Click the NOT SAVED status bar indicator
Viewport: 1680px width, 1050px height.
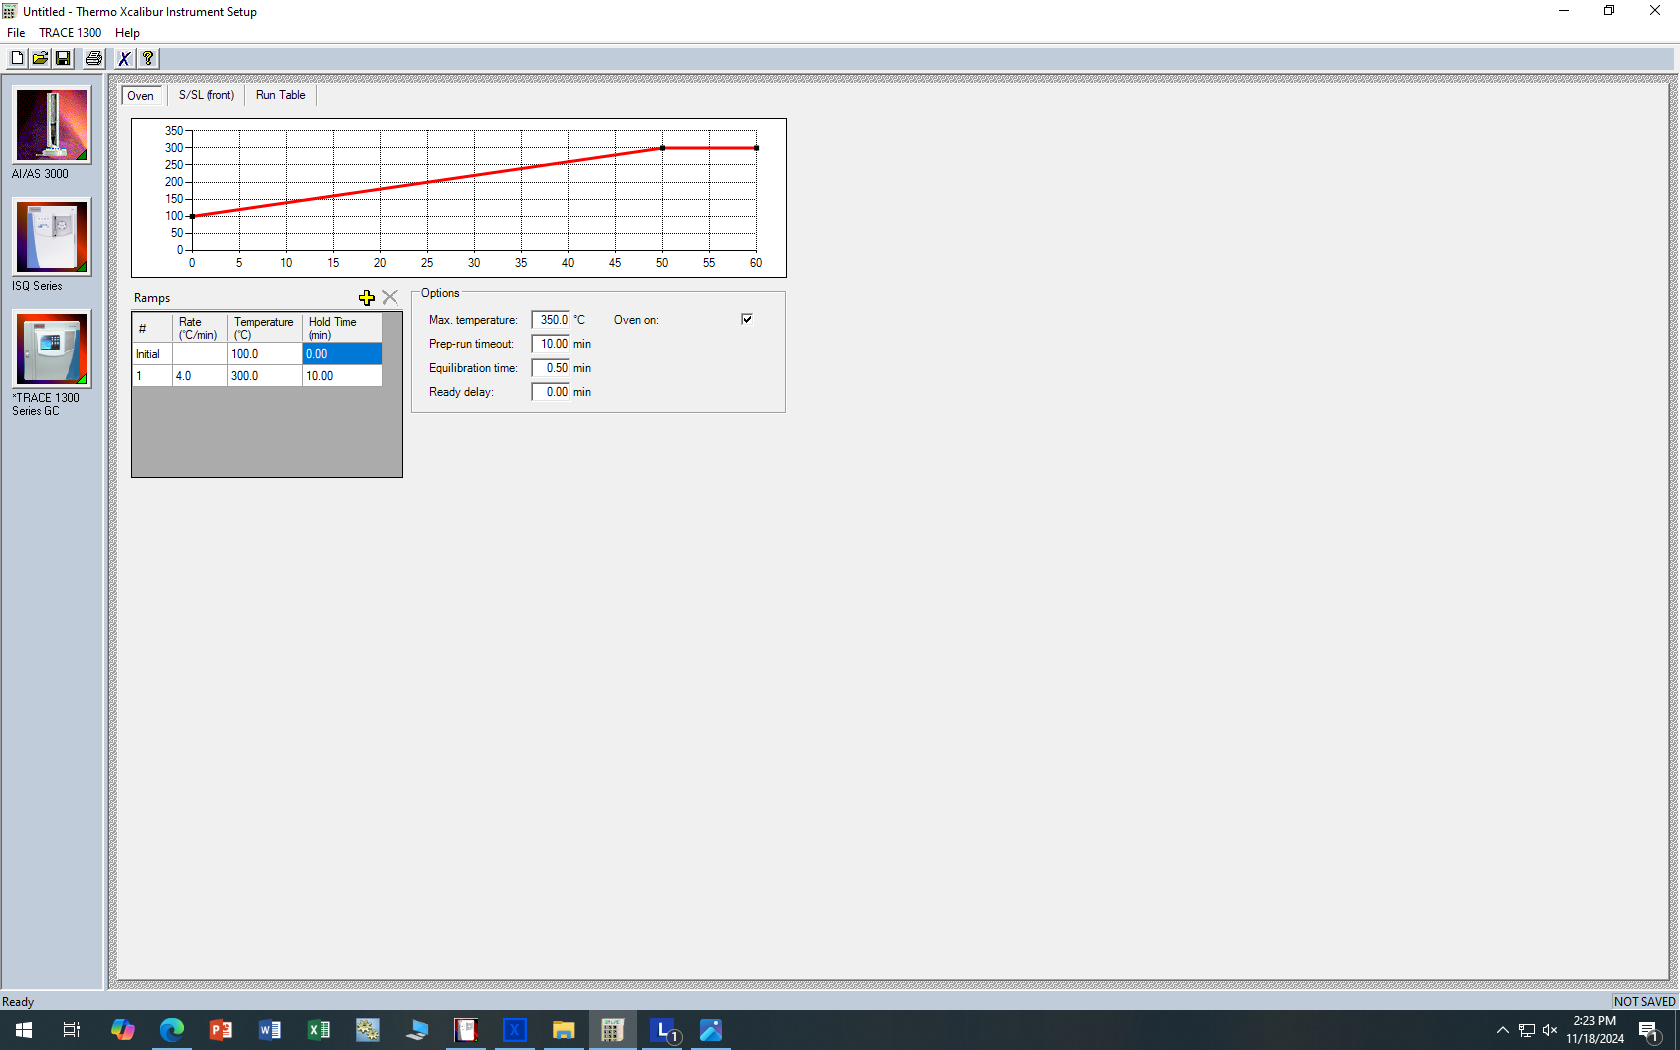pyautogui.click(x=1644, y=1001)
